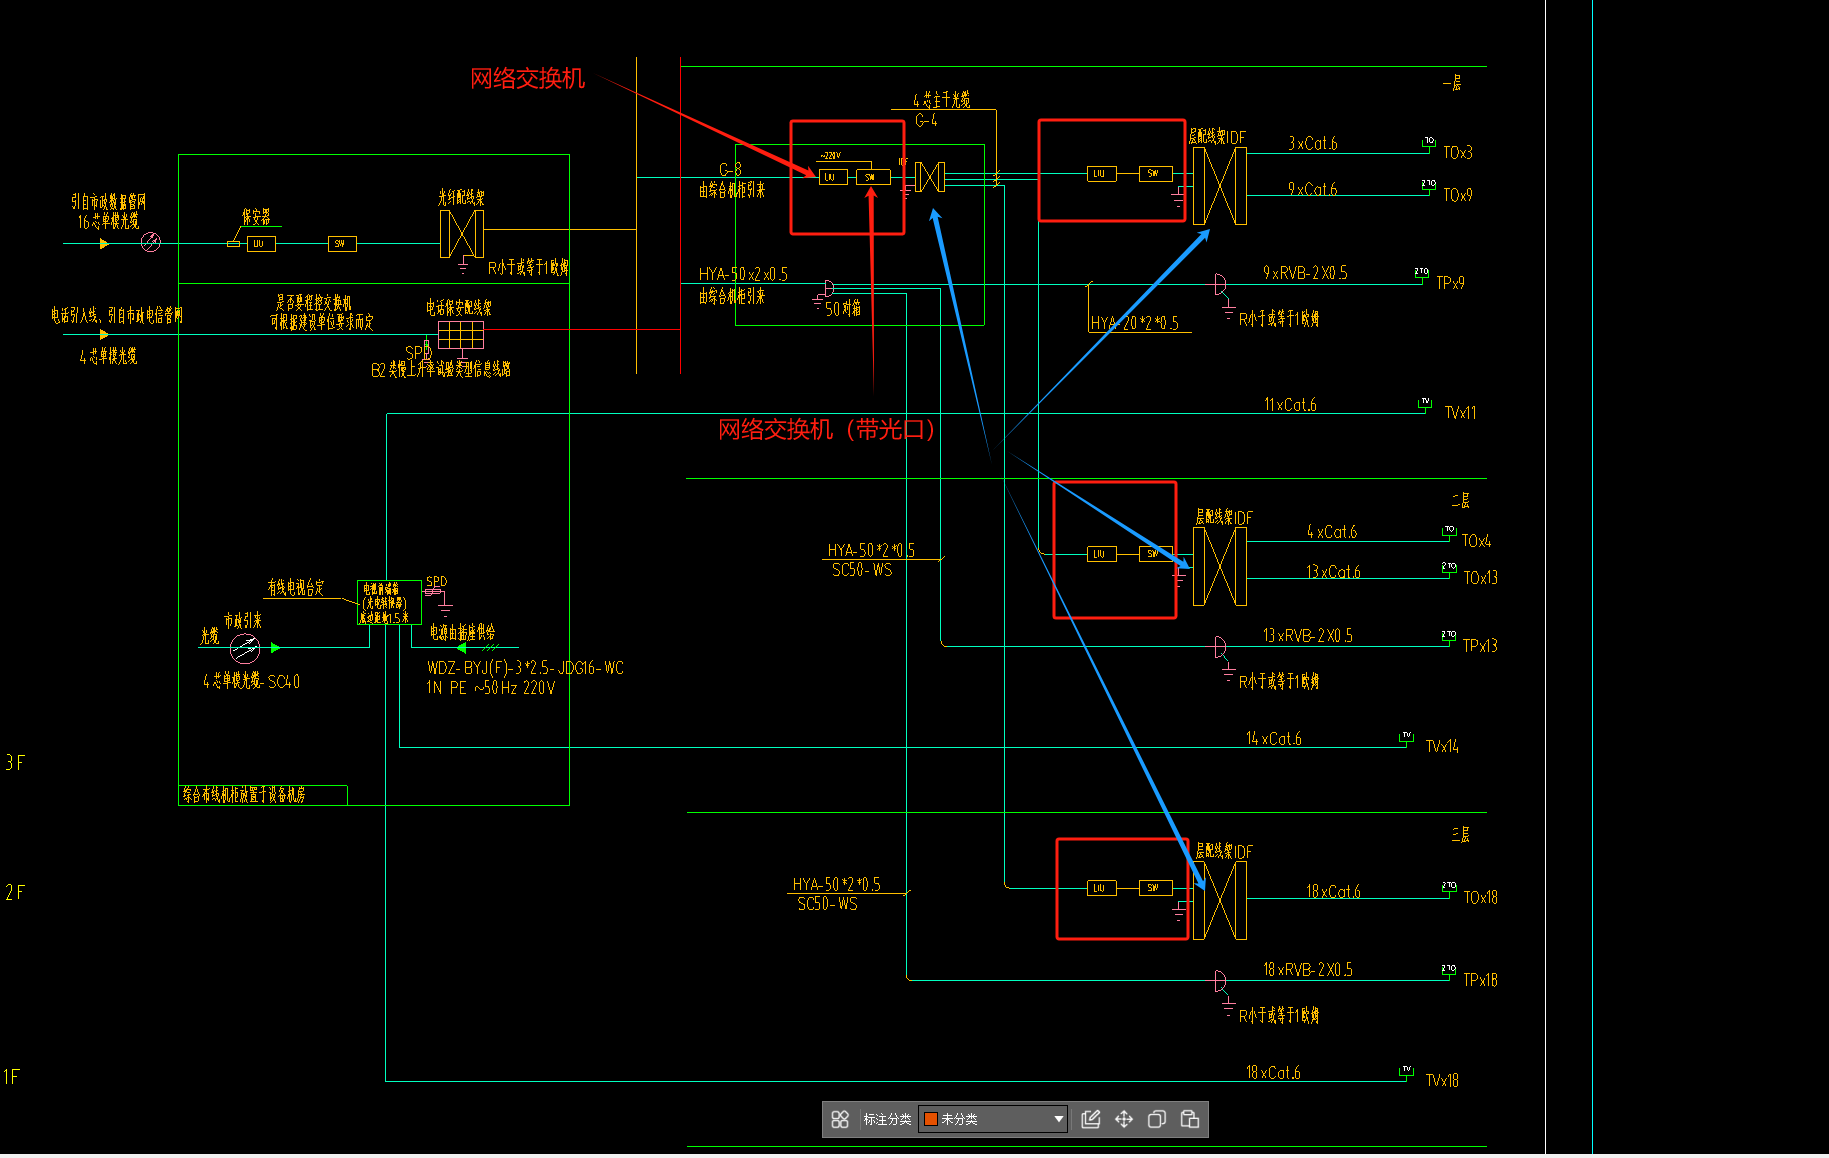Screen dimensions: 1829x1158
Task: Click the HYA-20*2*0.5 label
Action: click(x=1135, y=323)
